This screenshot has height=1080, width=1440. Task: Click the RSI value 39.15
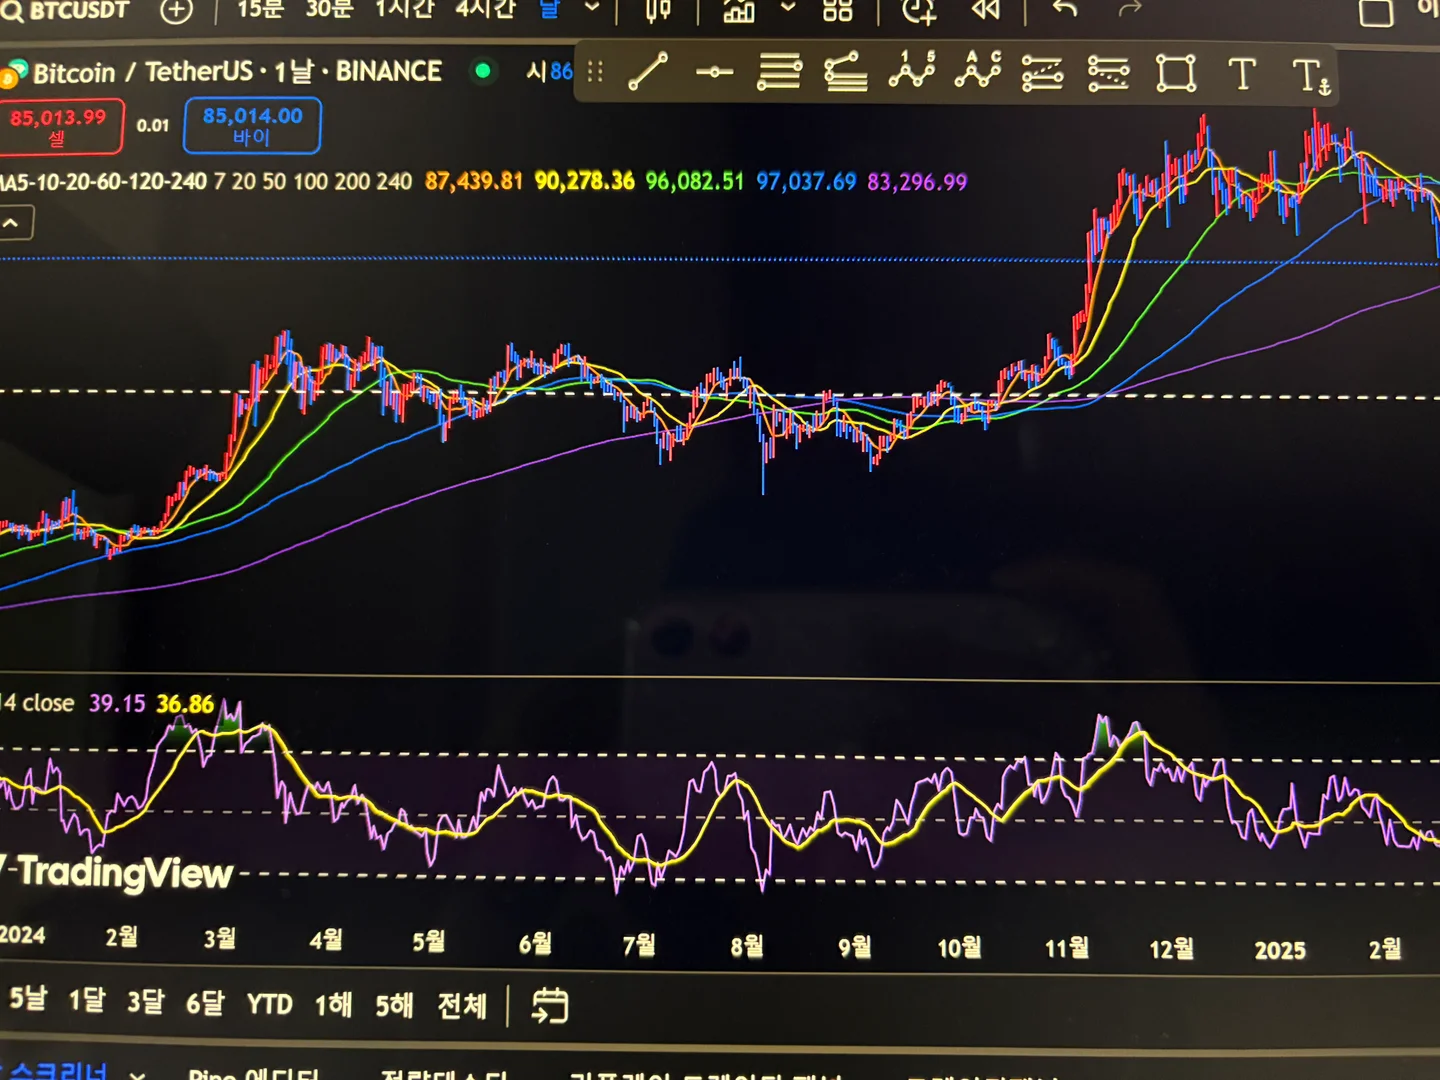tap(117, 703)
